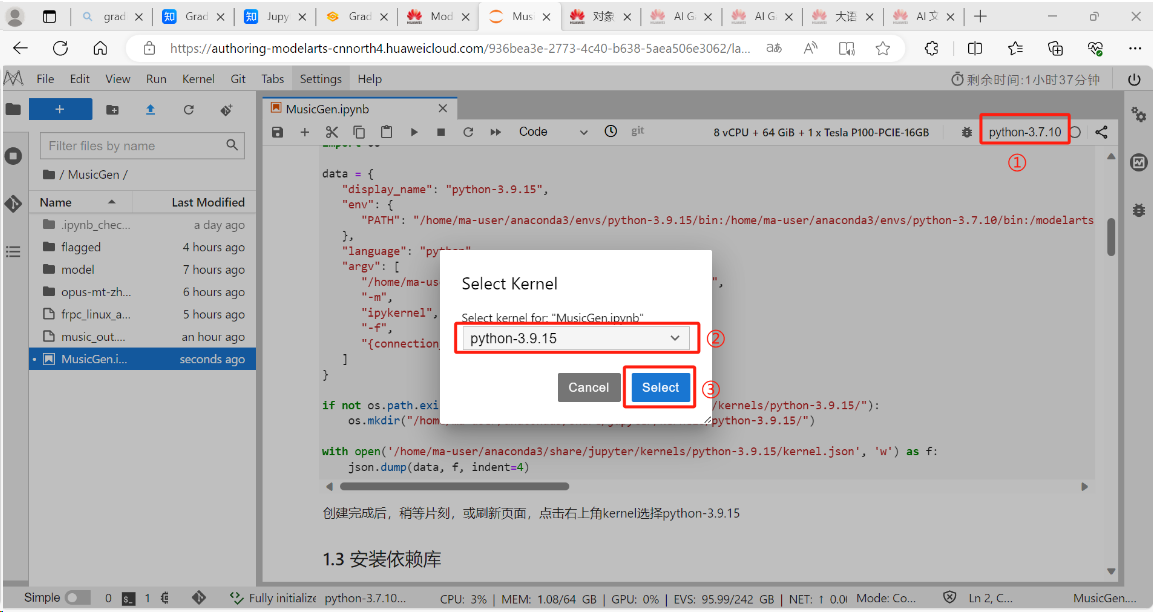Open the file browser folder sidebar tab

[13, 110]
